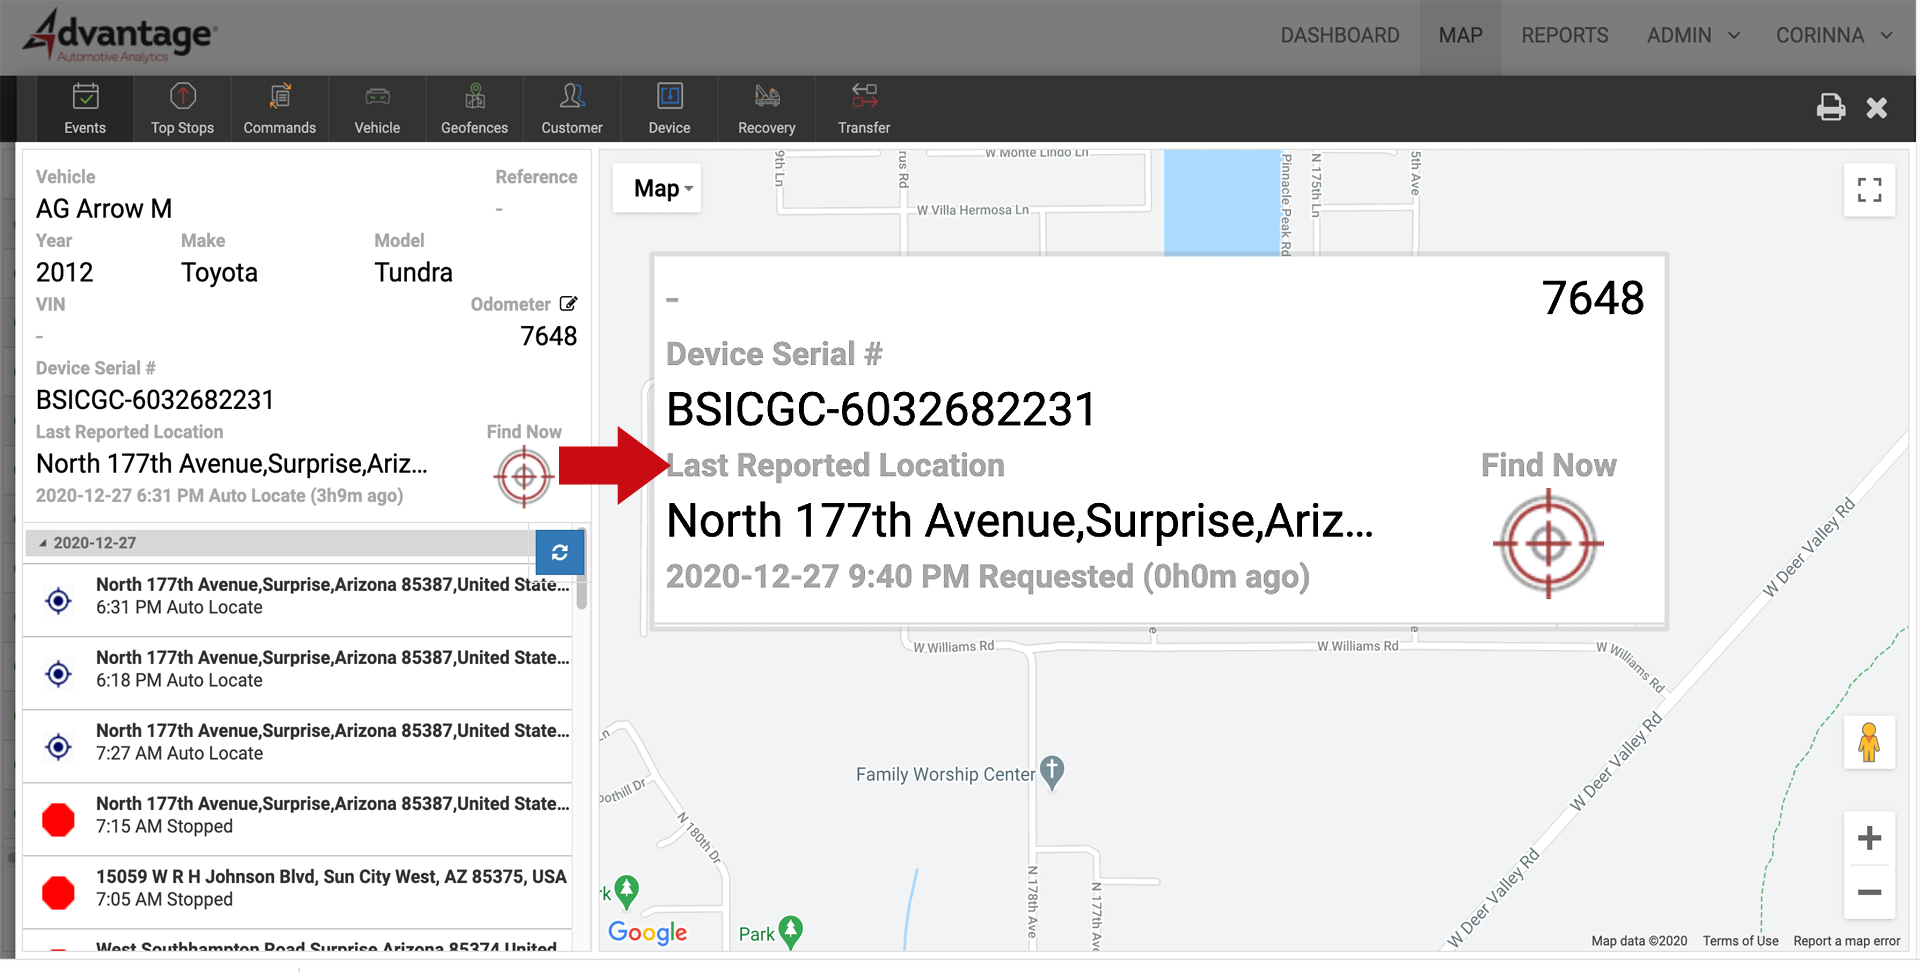Image resolution: width=1920 pixels, height=972 pixels.
Task: Switch to the Recovery panel
Action: [x=766, y=108]
